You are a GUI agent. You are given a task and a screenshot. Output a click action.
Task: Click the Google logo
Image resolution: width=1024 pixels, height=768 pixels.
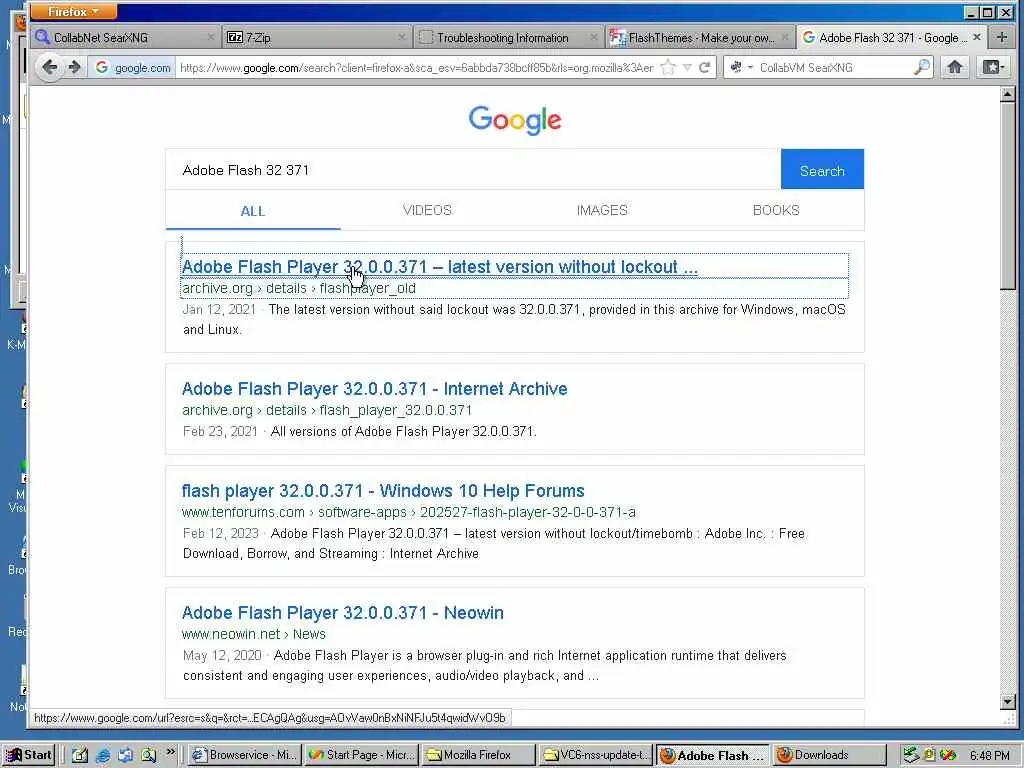[x=515, y=120]
